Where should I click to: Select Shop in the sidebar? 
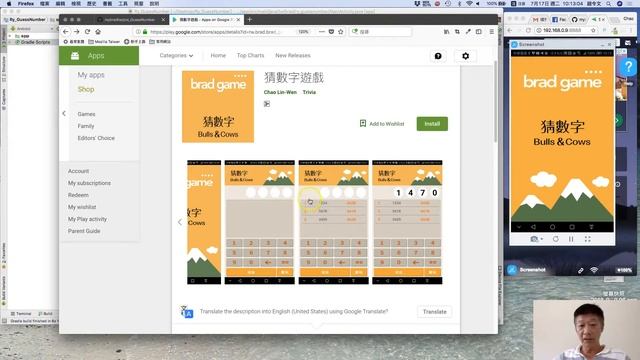86,89
